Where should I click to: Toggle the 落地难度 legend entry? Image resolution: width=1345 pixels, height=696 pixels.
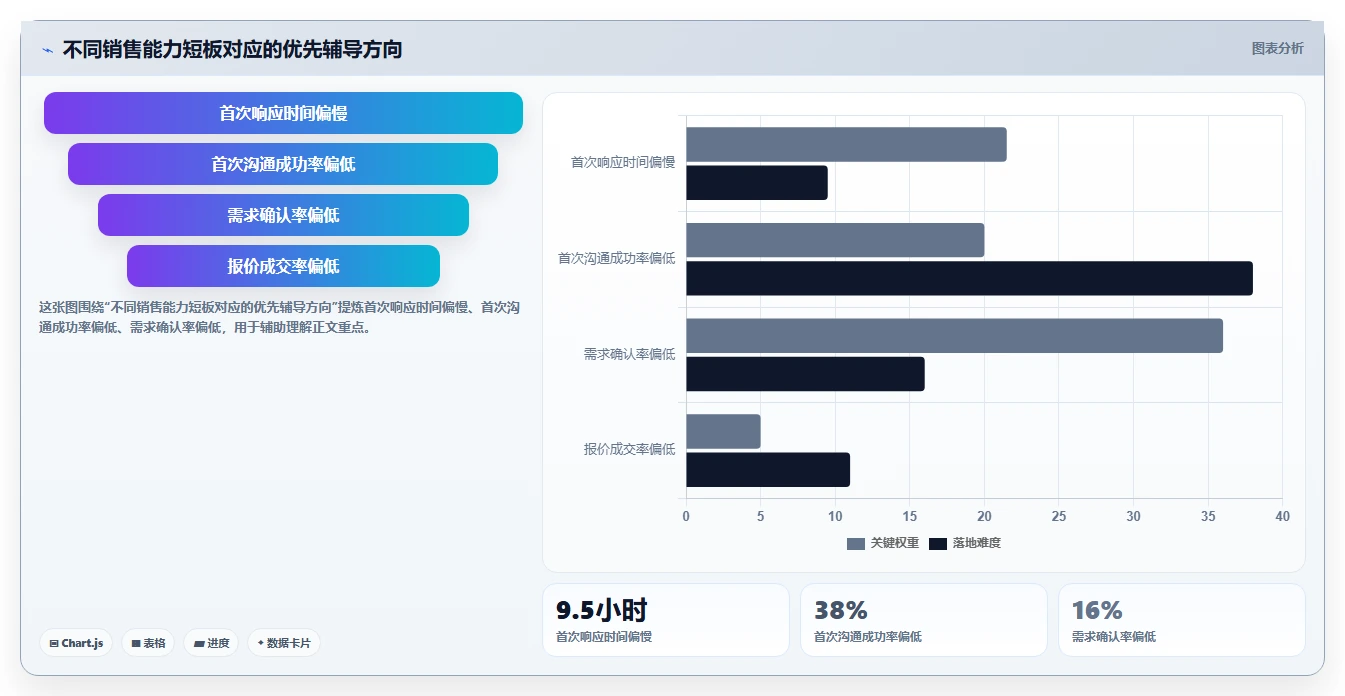click(965, 543)
